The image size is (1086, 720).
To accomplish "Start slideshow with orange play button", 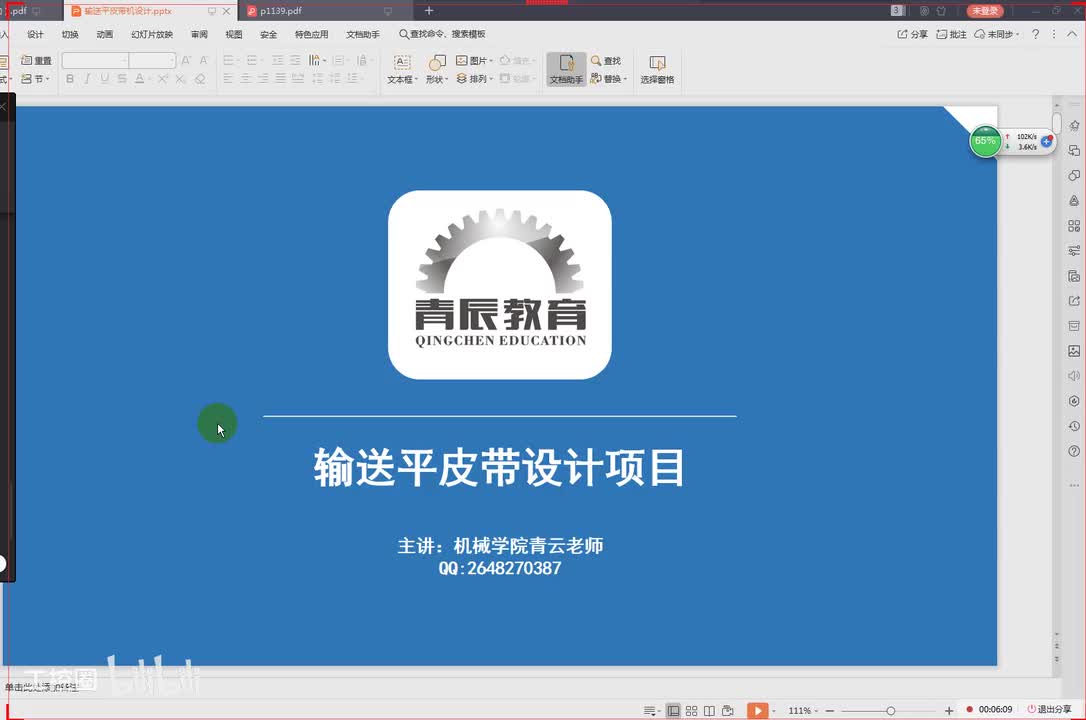I will [x=758, y=710].
